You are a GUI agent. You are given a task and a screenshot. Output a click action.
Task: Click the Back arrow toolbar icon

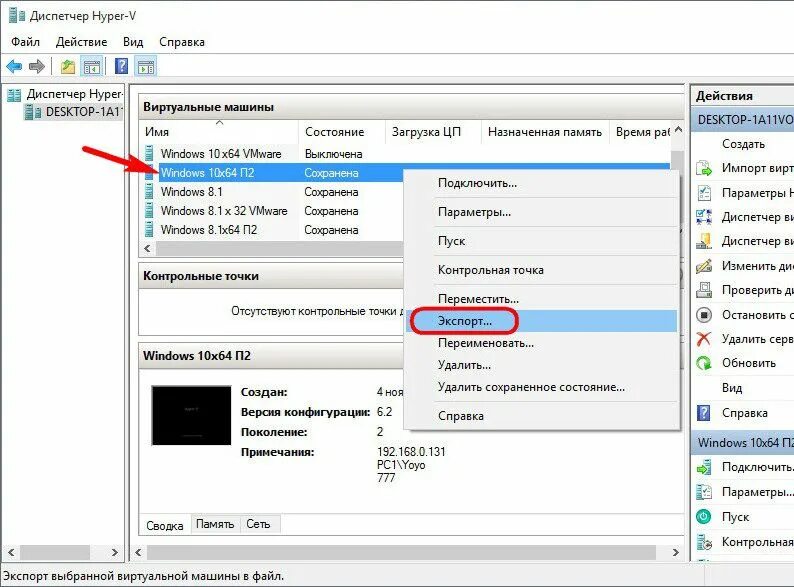pyautogui.click(x=14, y=66)
